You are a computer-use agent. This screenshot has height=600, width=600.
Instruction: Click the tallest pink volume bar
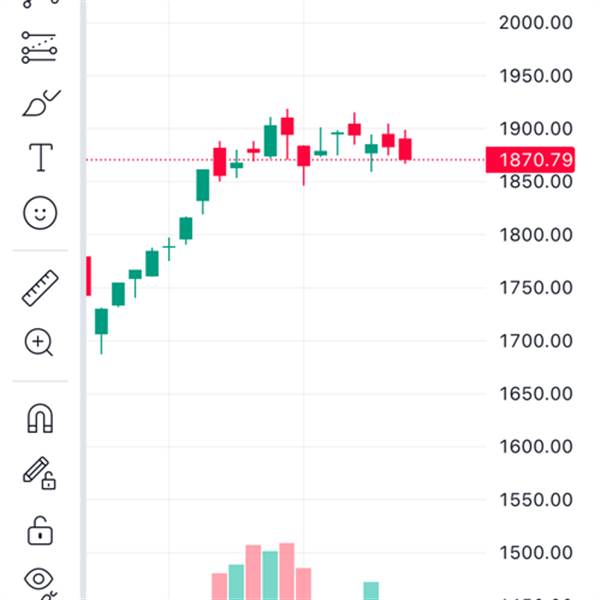pyautogui.click(x=287, y=570)
